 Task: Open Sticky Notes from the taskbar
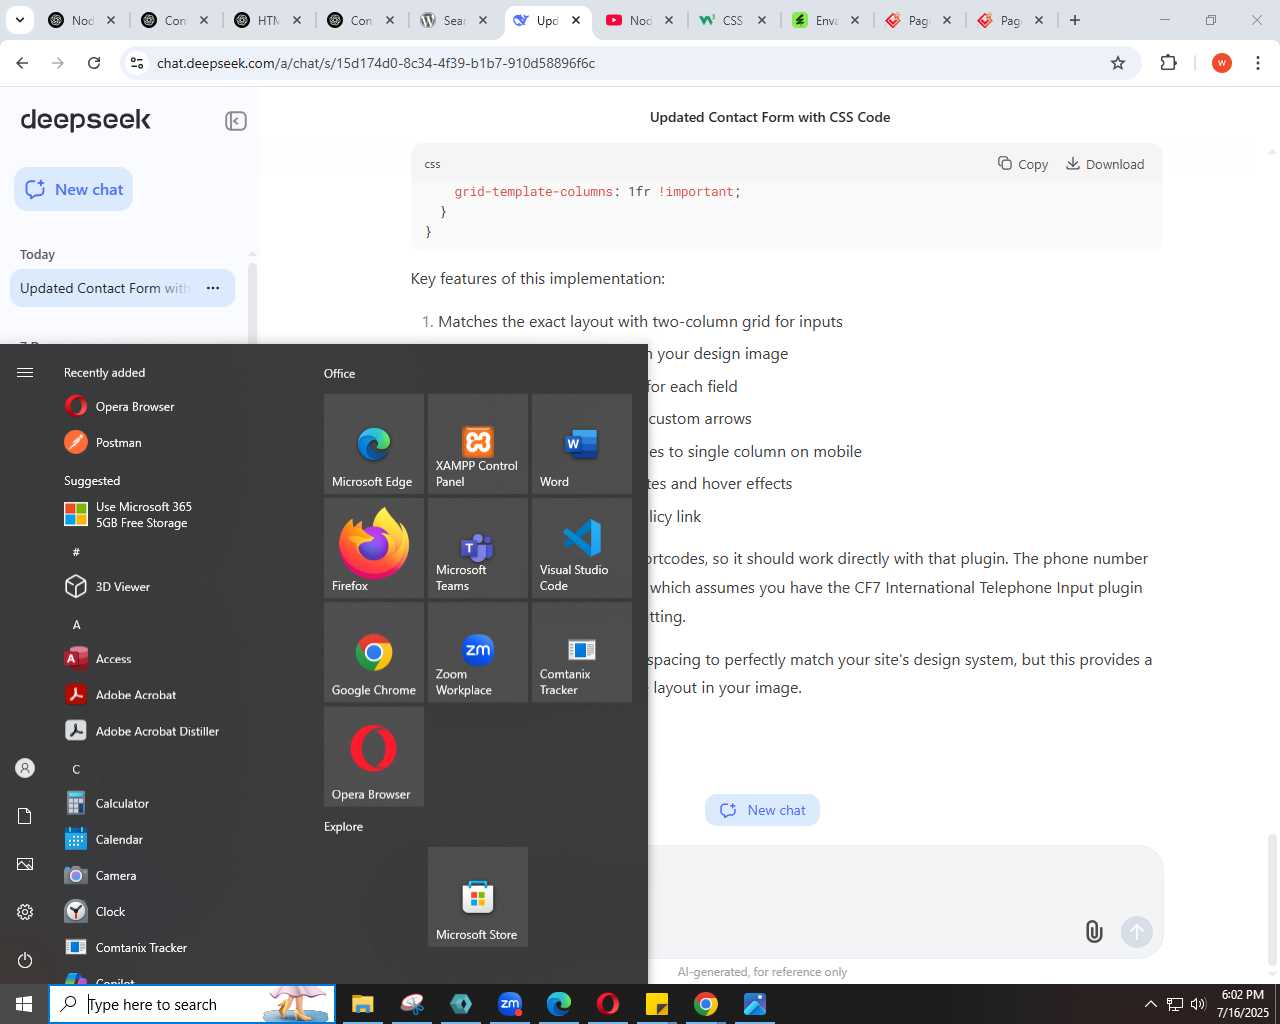(657, 1004)
